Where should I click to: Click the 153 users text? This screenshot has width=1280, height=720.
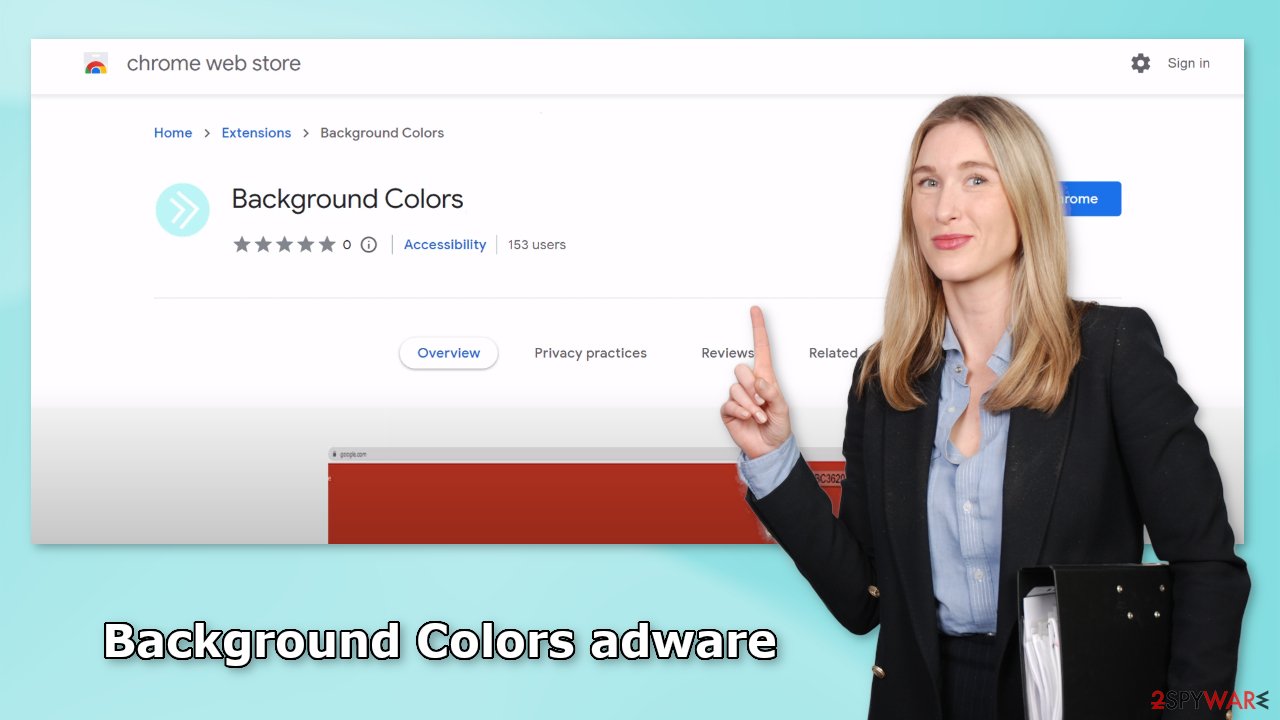tap(537, 244)
